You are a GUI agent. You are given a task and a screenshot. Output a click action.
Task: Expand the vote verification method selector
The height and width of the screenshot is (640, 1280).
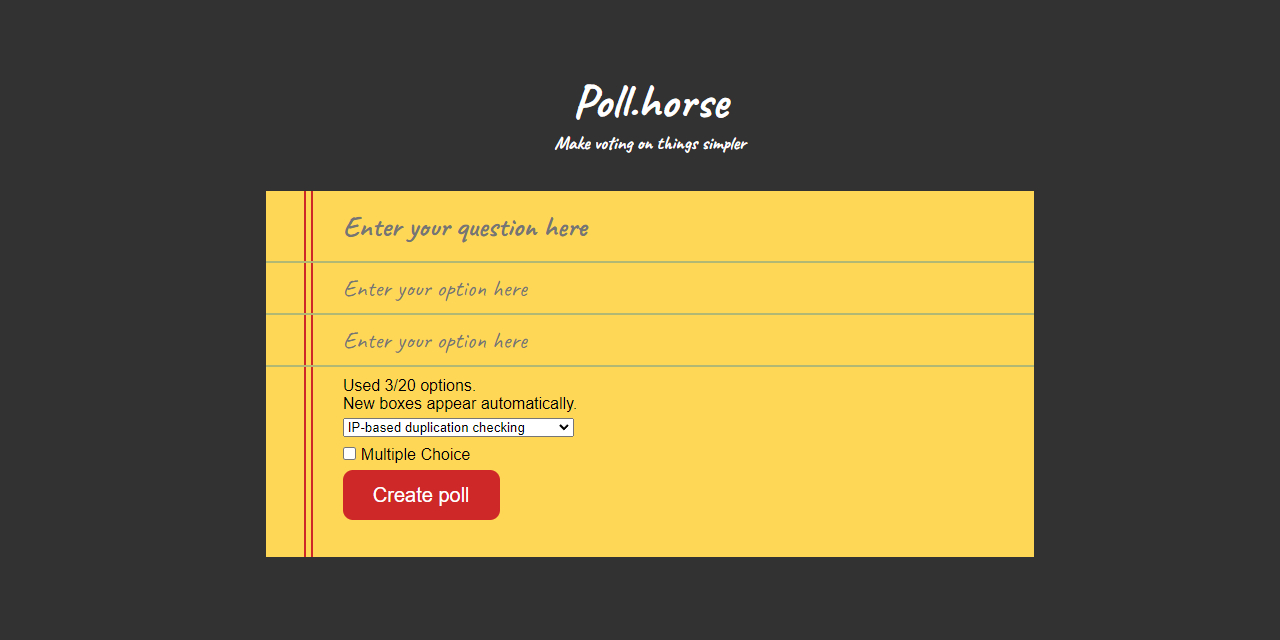tap(458, 427)
